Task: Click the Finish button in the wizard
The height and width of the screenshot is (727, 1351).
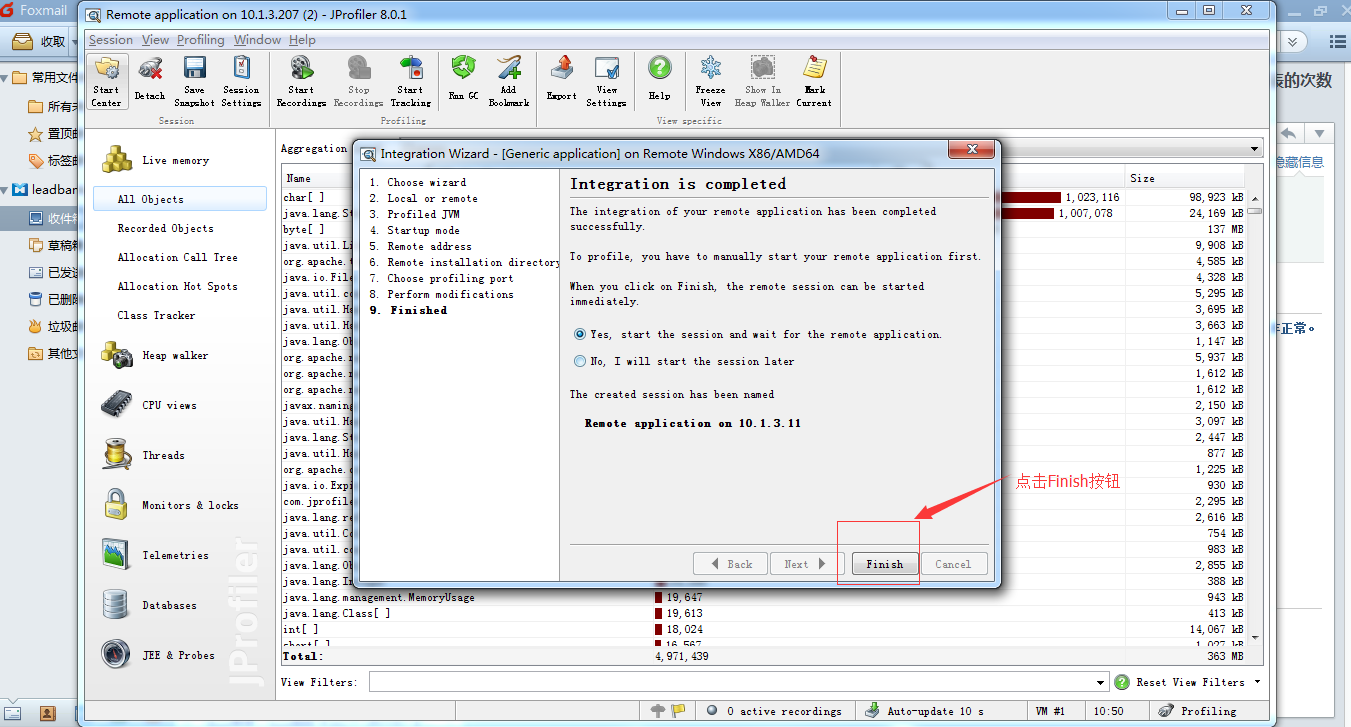Action: (885, 564)
